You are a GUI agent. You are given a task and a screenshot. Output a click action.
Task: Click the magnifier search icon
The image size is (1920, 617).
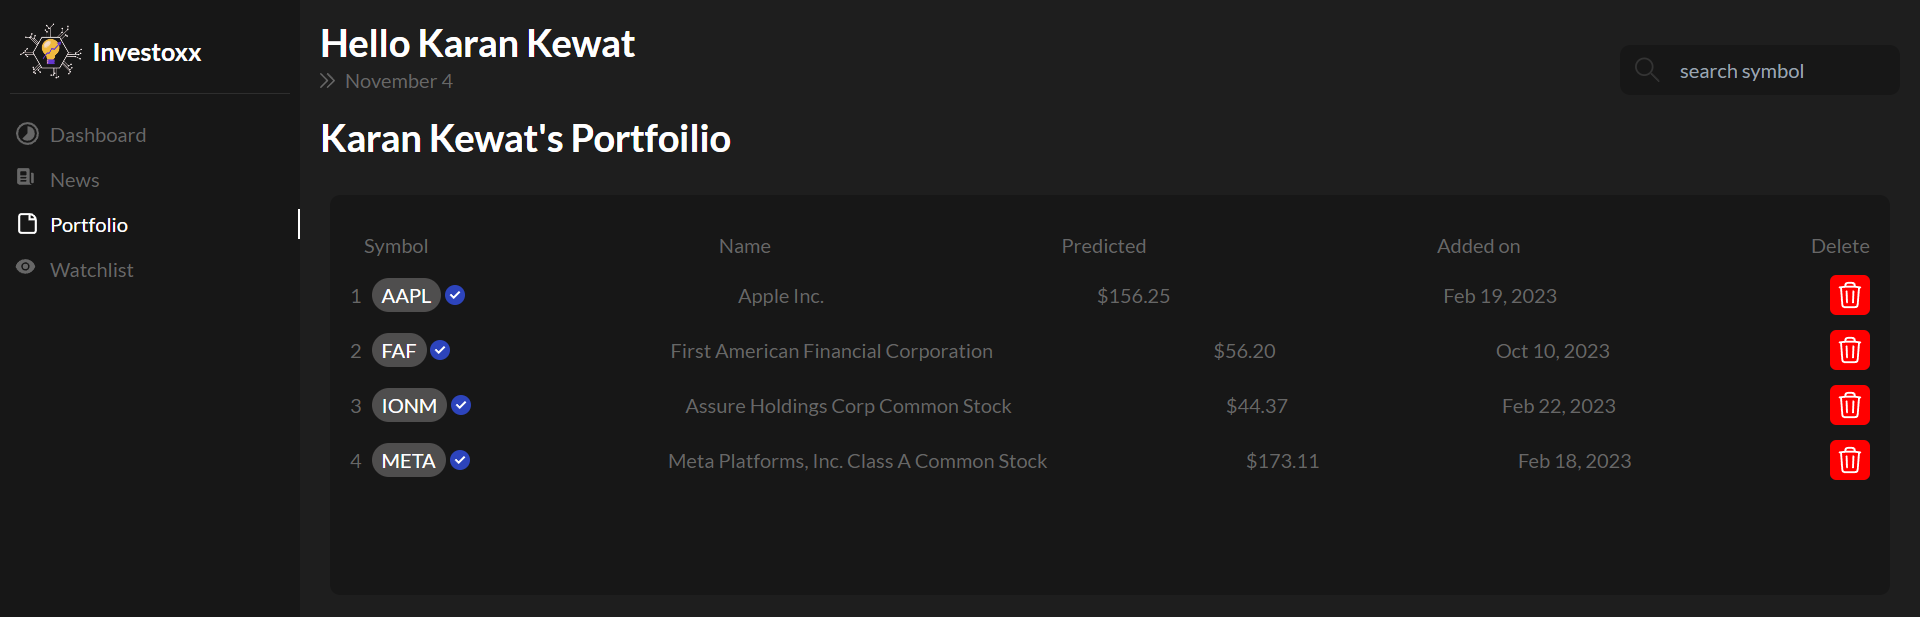pos(1646,70)
